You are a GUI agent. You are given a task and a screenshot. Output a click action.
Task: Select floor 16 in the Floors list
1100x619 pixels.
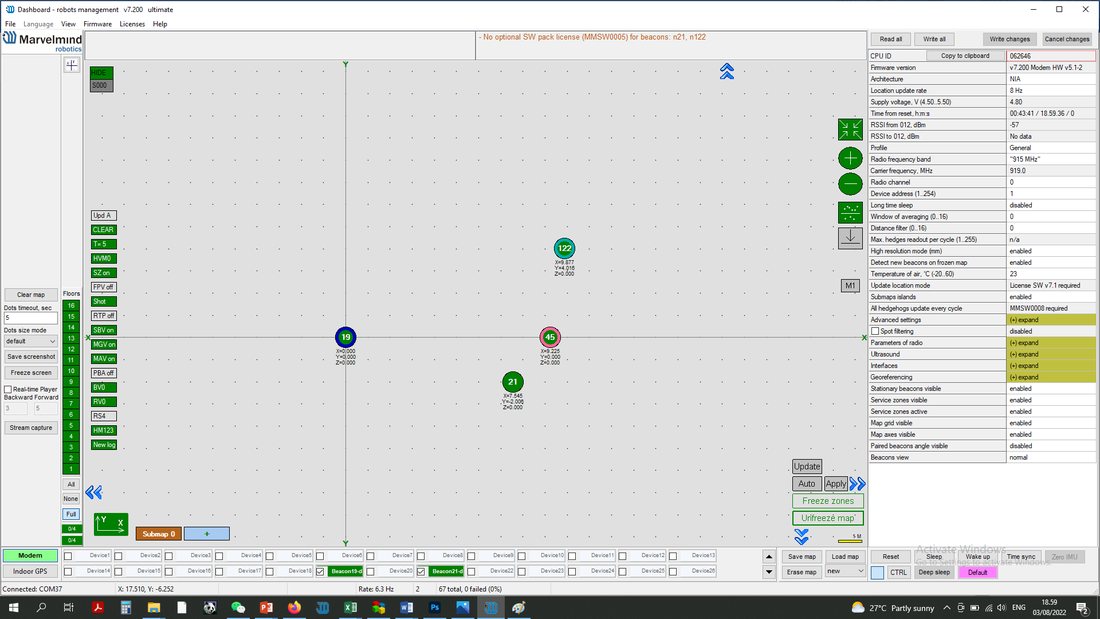coord(71,306)
